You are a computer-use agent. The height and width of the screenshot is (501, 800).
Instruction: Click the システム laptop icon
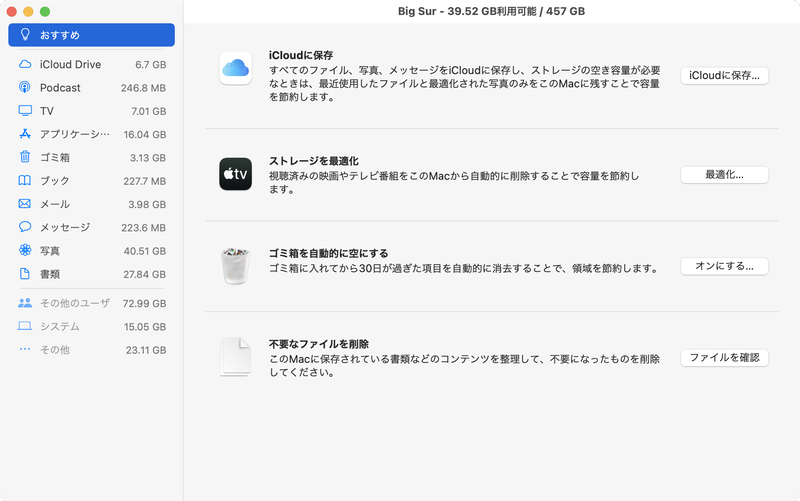(24, 325)
